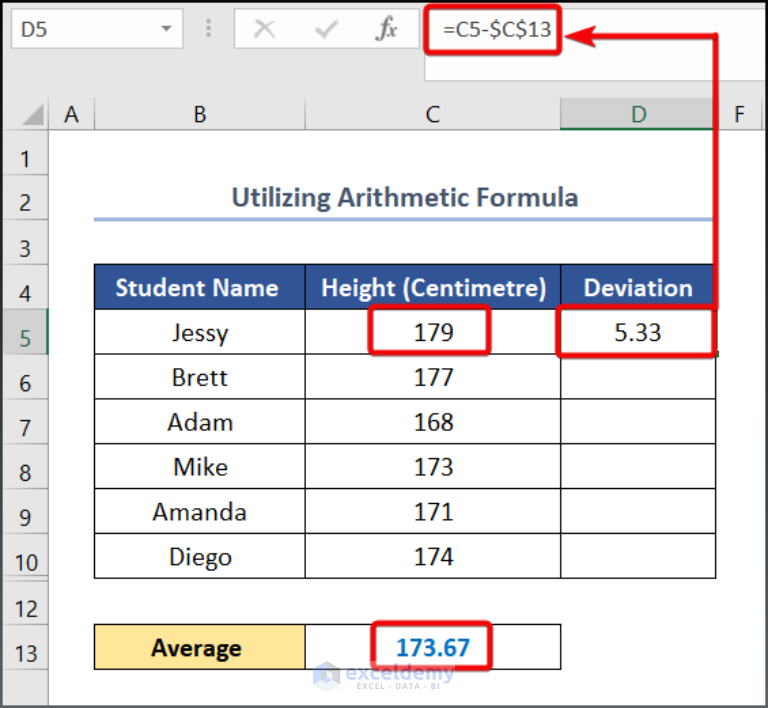
Task: Select the cell containing Amanda
Action: [x=199, y=512]
